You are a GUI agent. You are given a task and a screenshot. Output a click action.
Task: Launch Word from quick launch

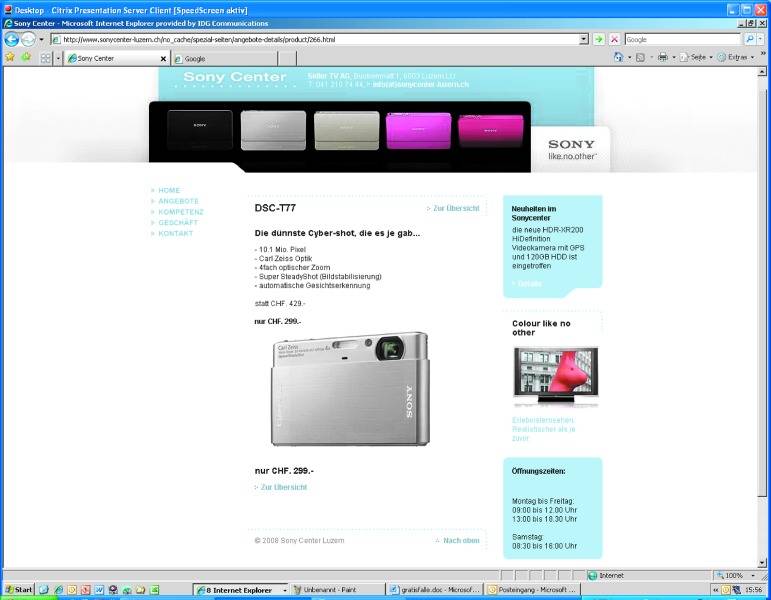pyautogui.click(x=99, y=590)
